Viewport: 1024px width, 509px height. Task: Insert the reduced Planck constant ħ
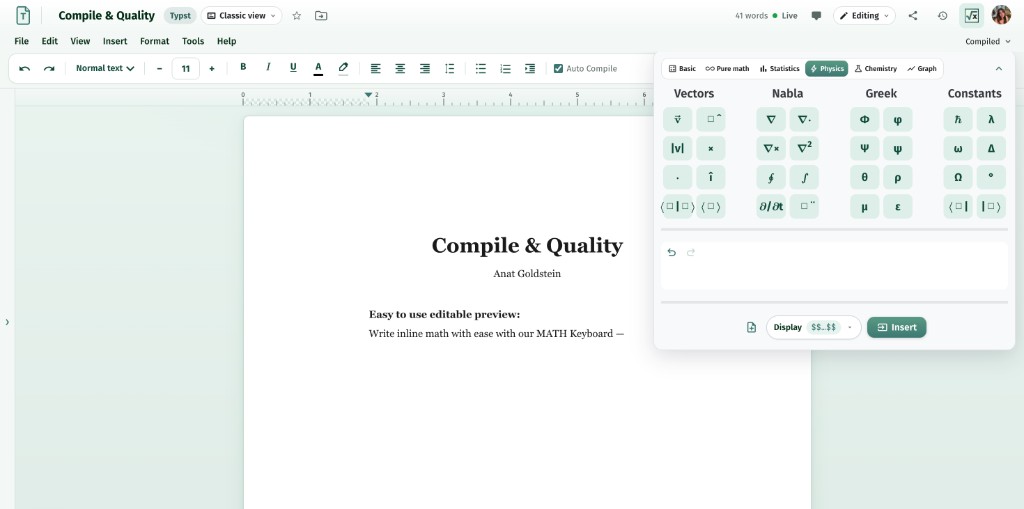958,120
